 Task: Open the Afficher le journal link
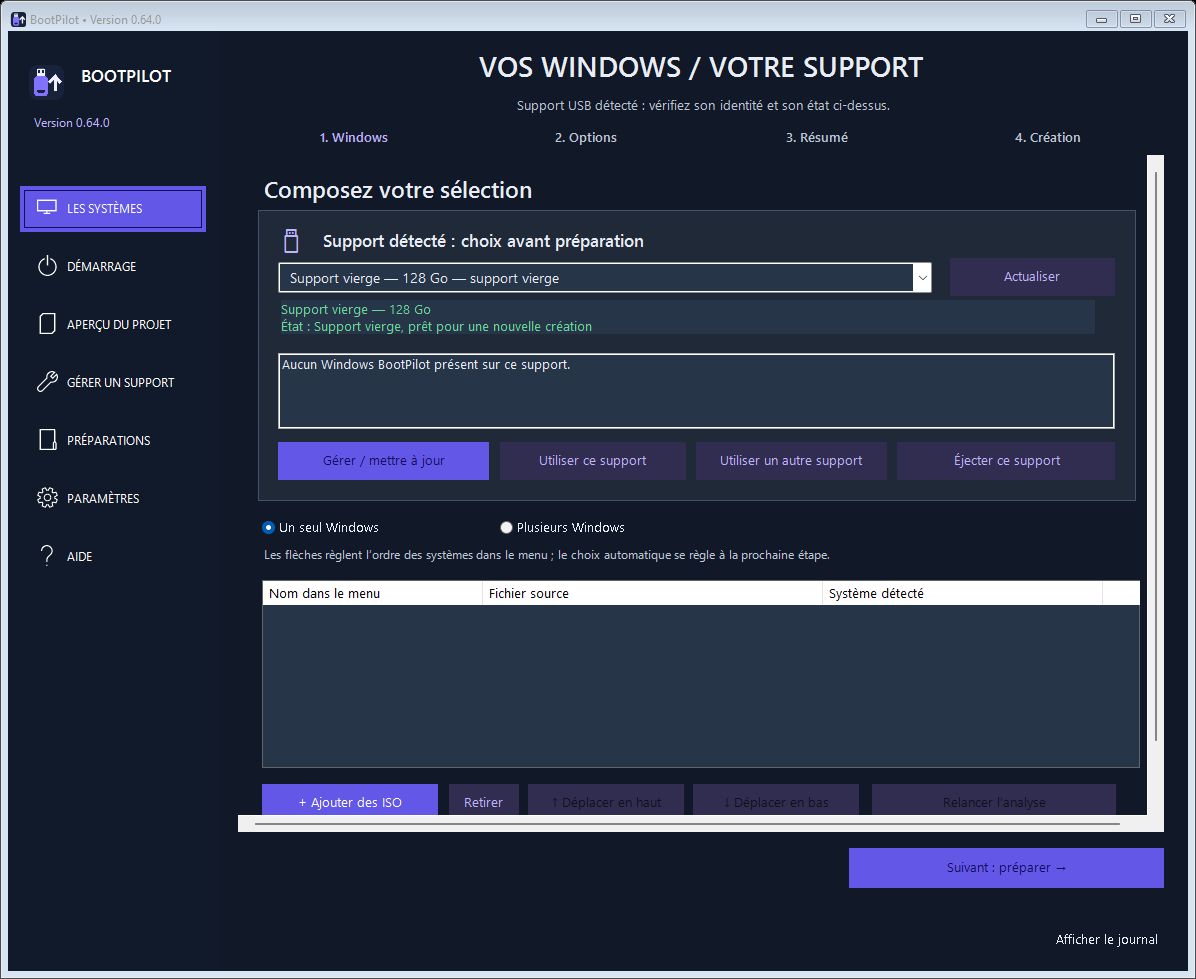point(1106,939)
